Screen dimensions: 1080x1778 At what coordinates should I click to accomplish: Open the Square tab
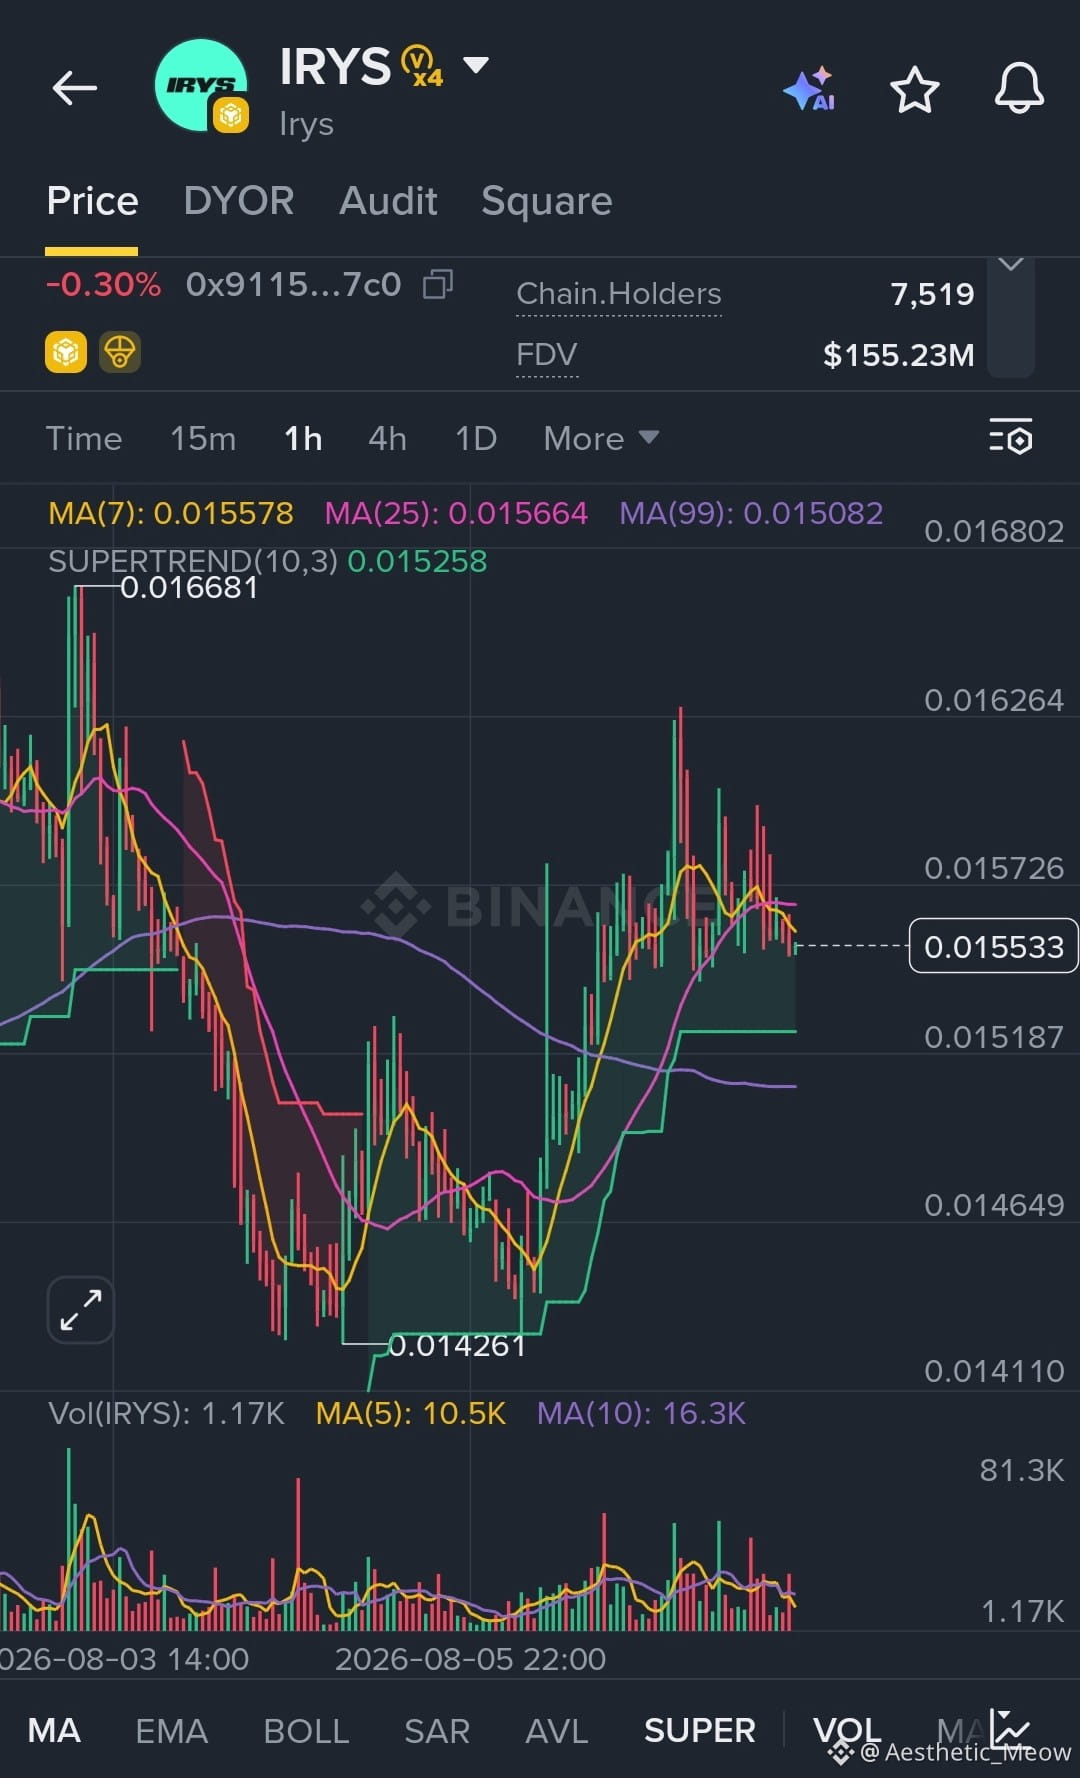(x=547, y=201)
